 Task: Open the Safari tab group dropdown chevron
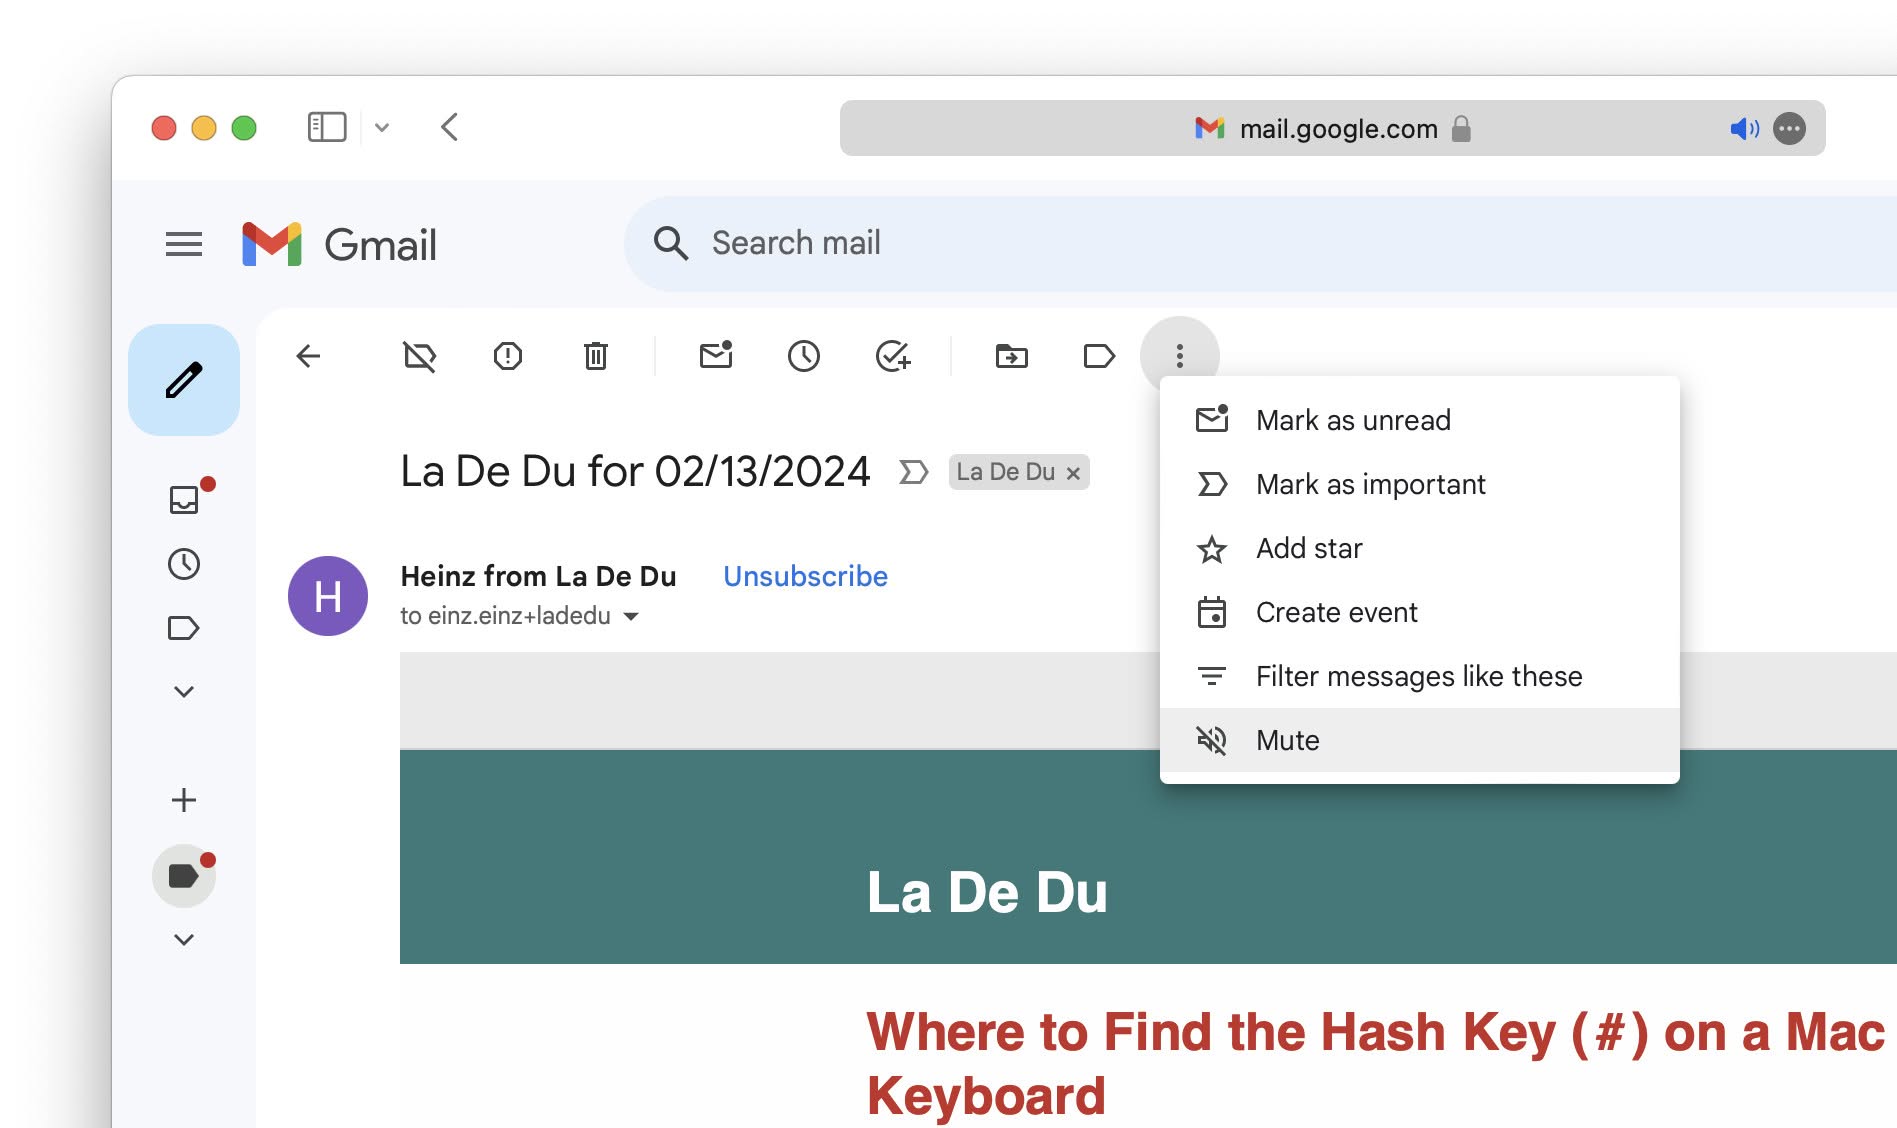pyautogui.click(x=382, y=128)
